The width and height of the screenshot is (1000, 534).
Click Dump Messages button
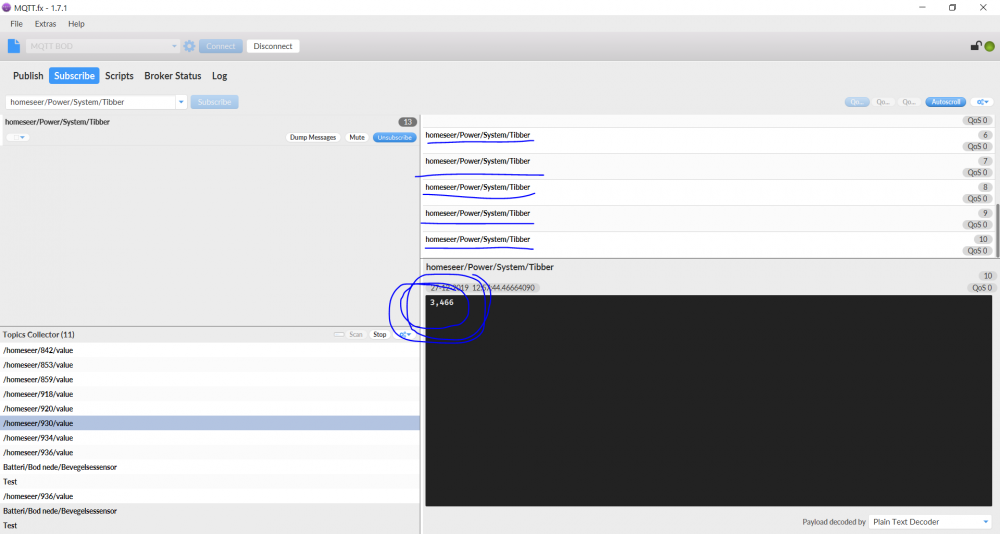[x=313, y=137]
